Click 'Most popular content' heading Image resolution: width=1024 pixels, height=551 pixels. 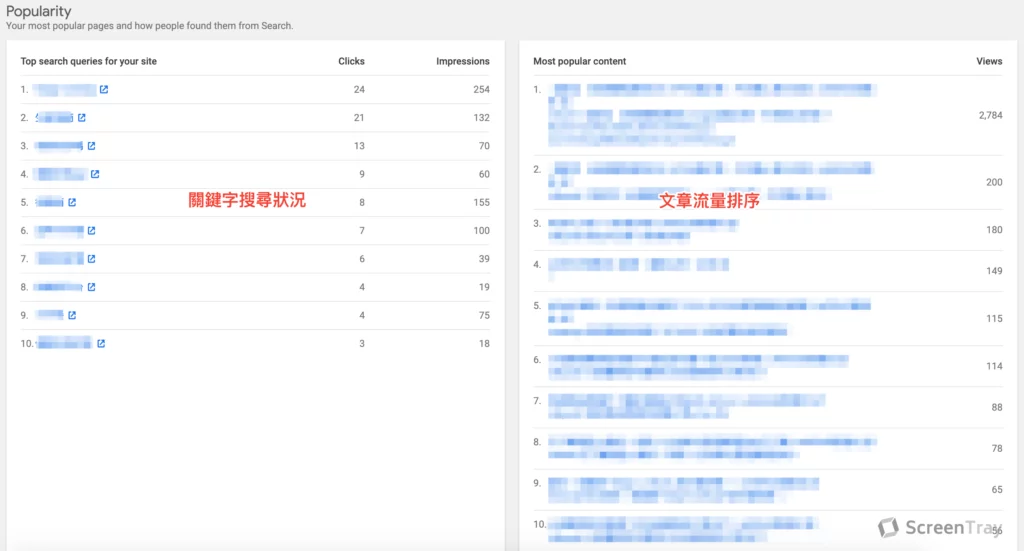[579, 61]
